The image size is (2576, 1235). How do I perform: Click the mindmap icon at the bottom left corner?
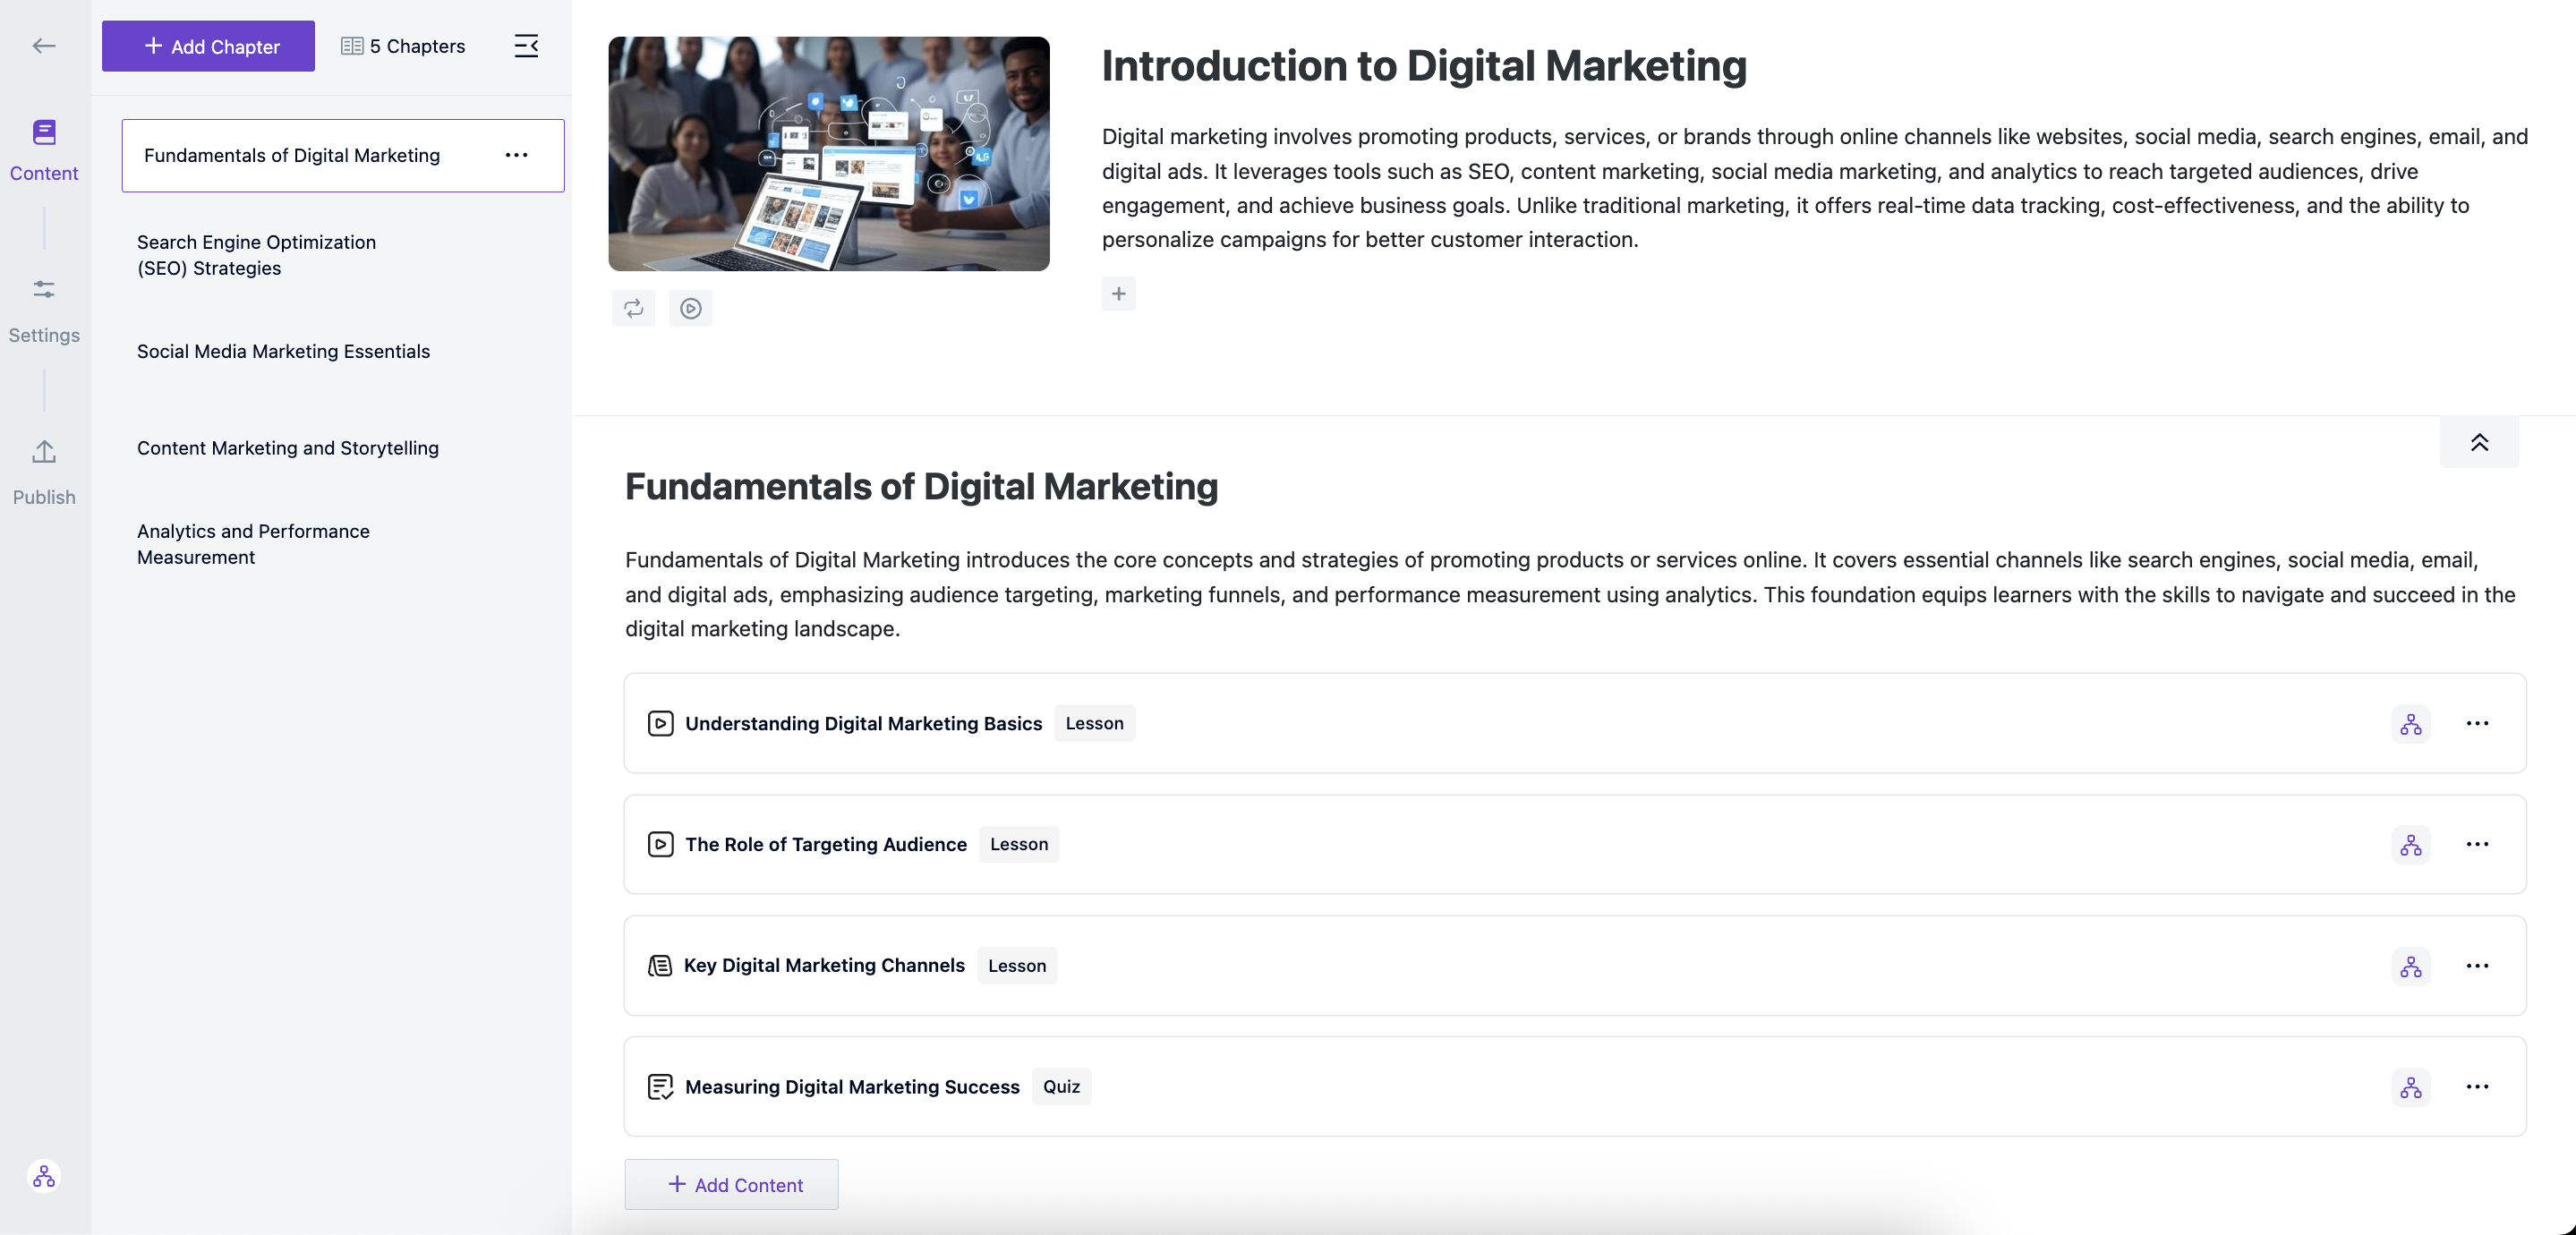pyautogui.click(x=44, y=1176)
